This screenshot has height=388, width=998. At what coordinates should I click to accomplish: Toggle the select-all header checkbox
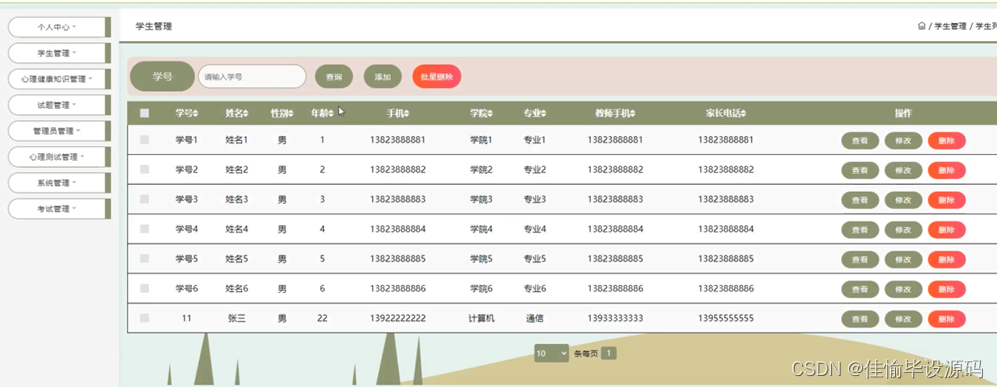pos(144,113)
